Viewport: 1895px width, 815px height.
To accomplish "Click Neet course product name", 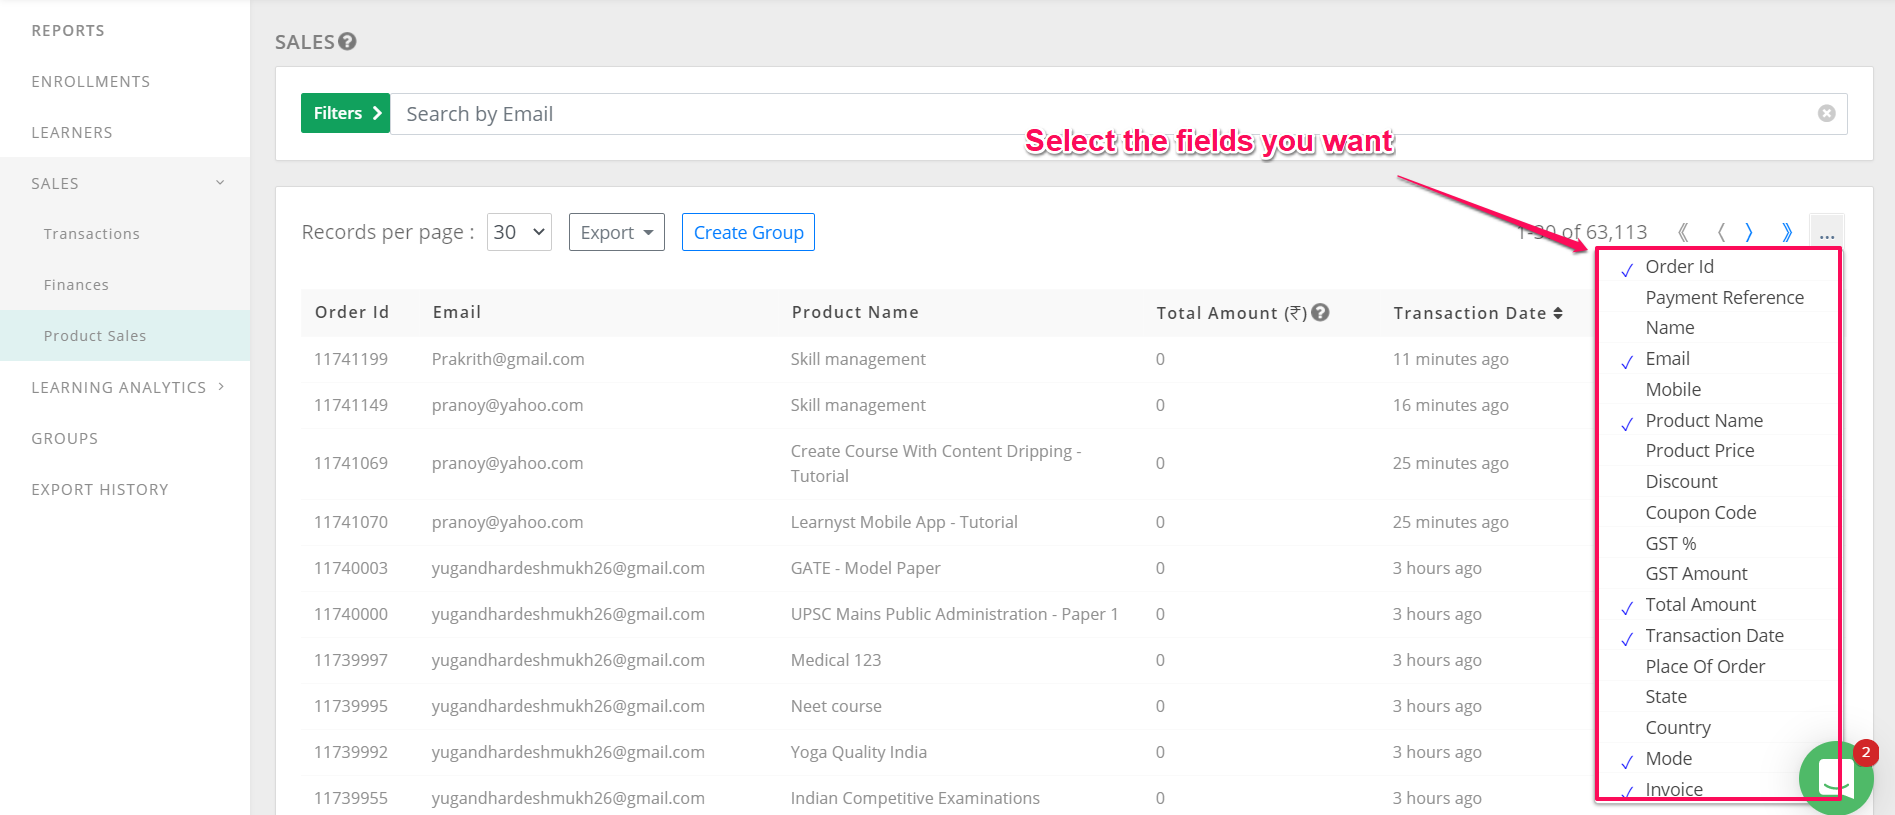I will [x=836, y=706].
